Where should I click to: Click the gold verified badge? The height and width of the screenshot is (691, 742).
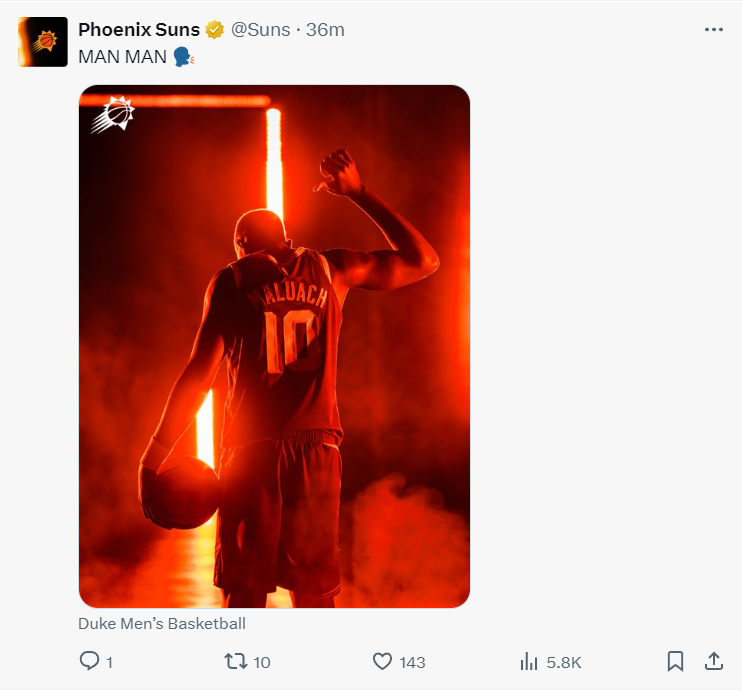click(214, 30)
